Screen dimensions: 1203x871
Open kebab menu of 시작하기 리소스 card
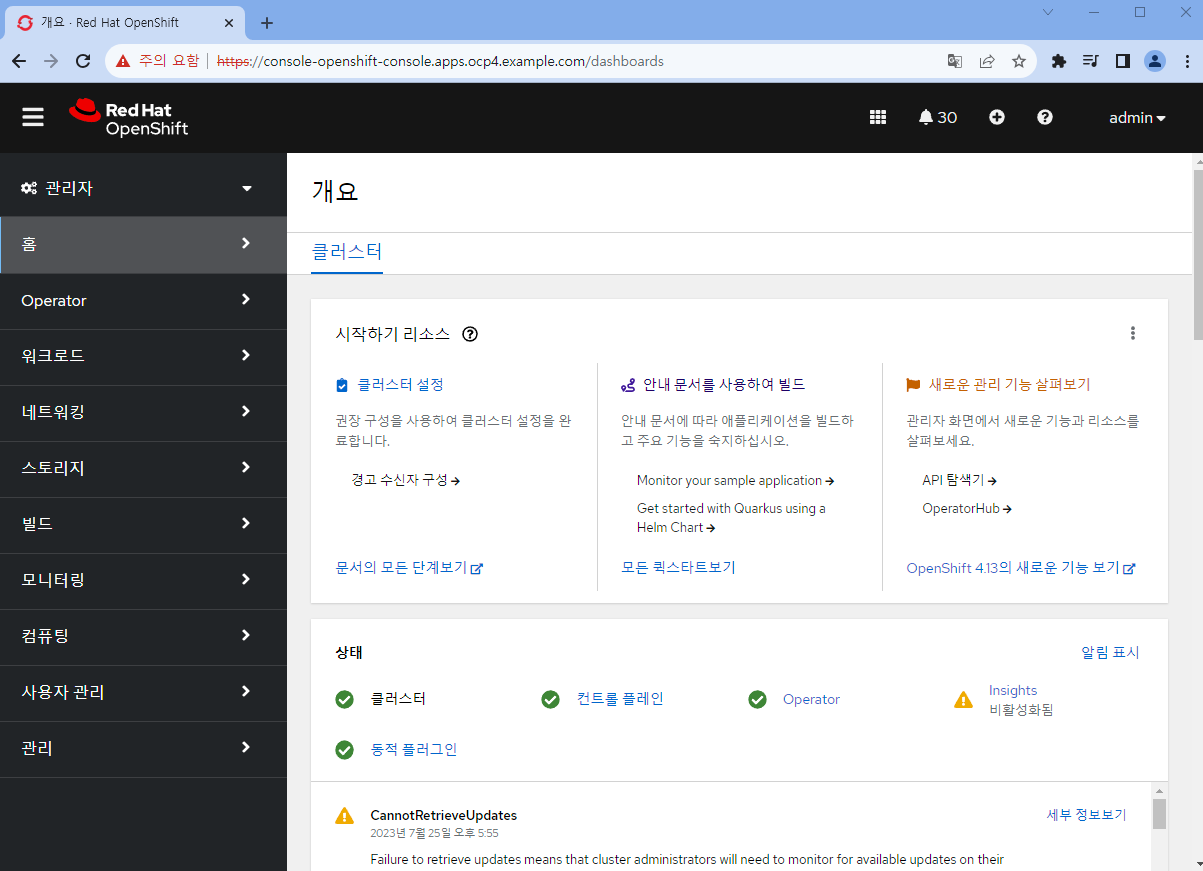[1133, 333]
